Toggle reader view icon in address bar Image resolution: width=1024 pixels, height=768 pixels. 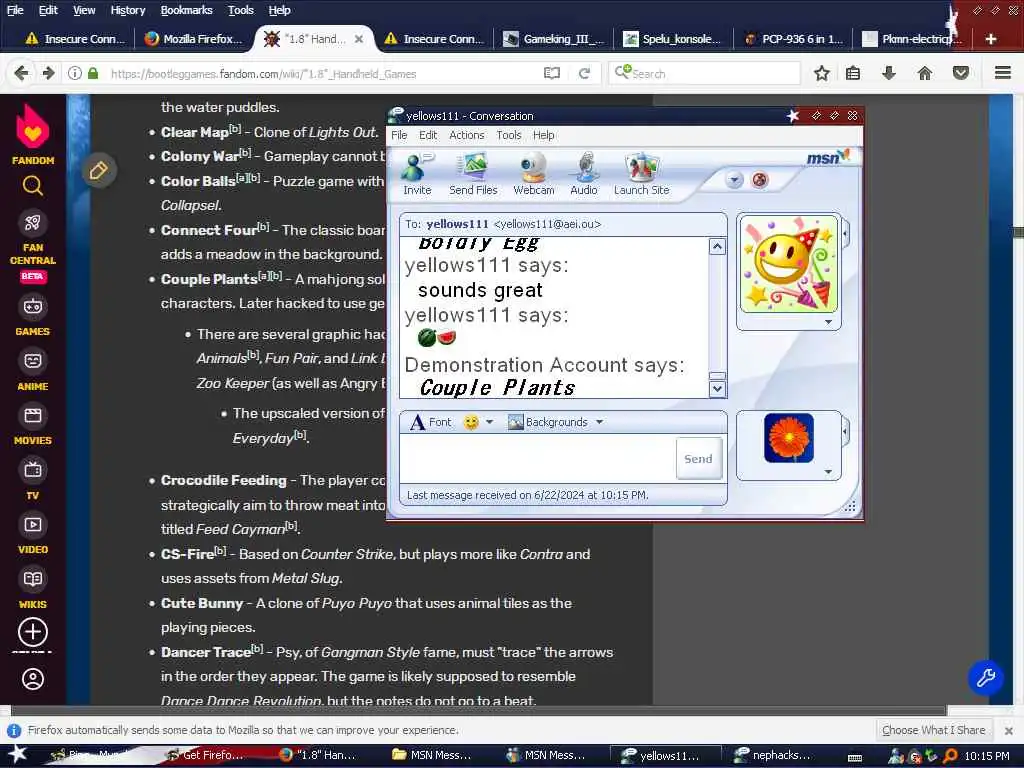point(552,73)
